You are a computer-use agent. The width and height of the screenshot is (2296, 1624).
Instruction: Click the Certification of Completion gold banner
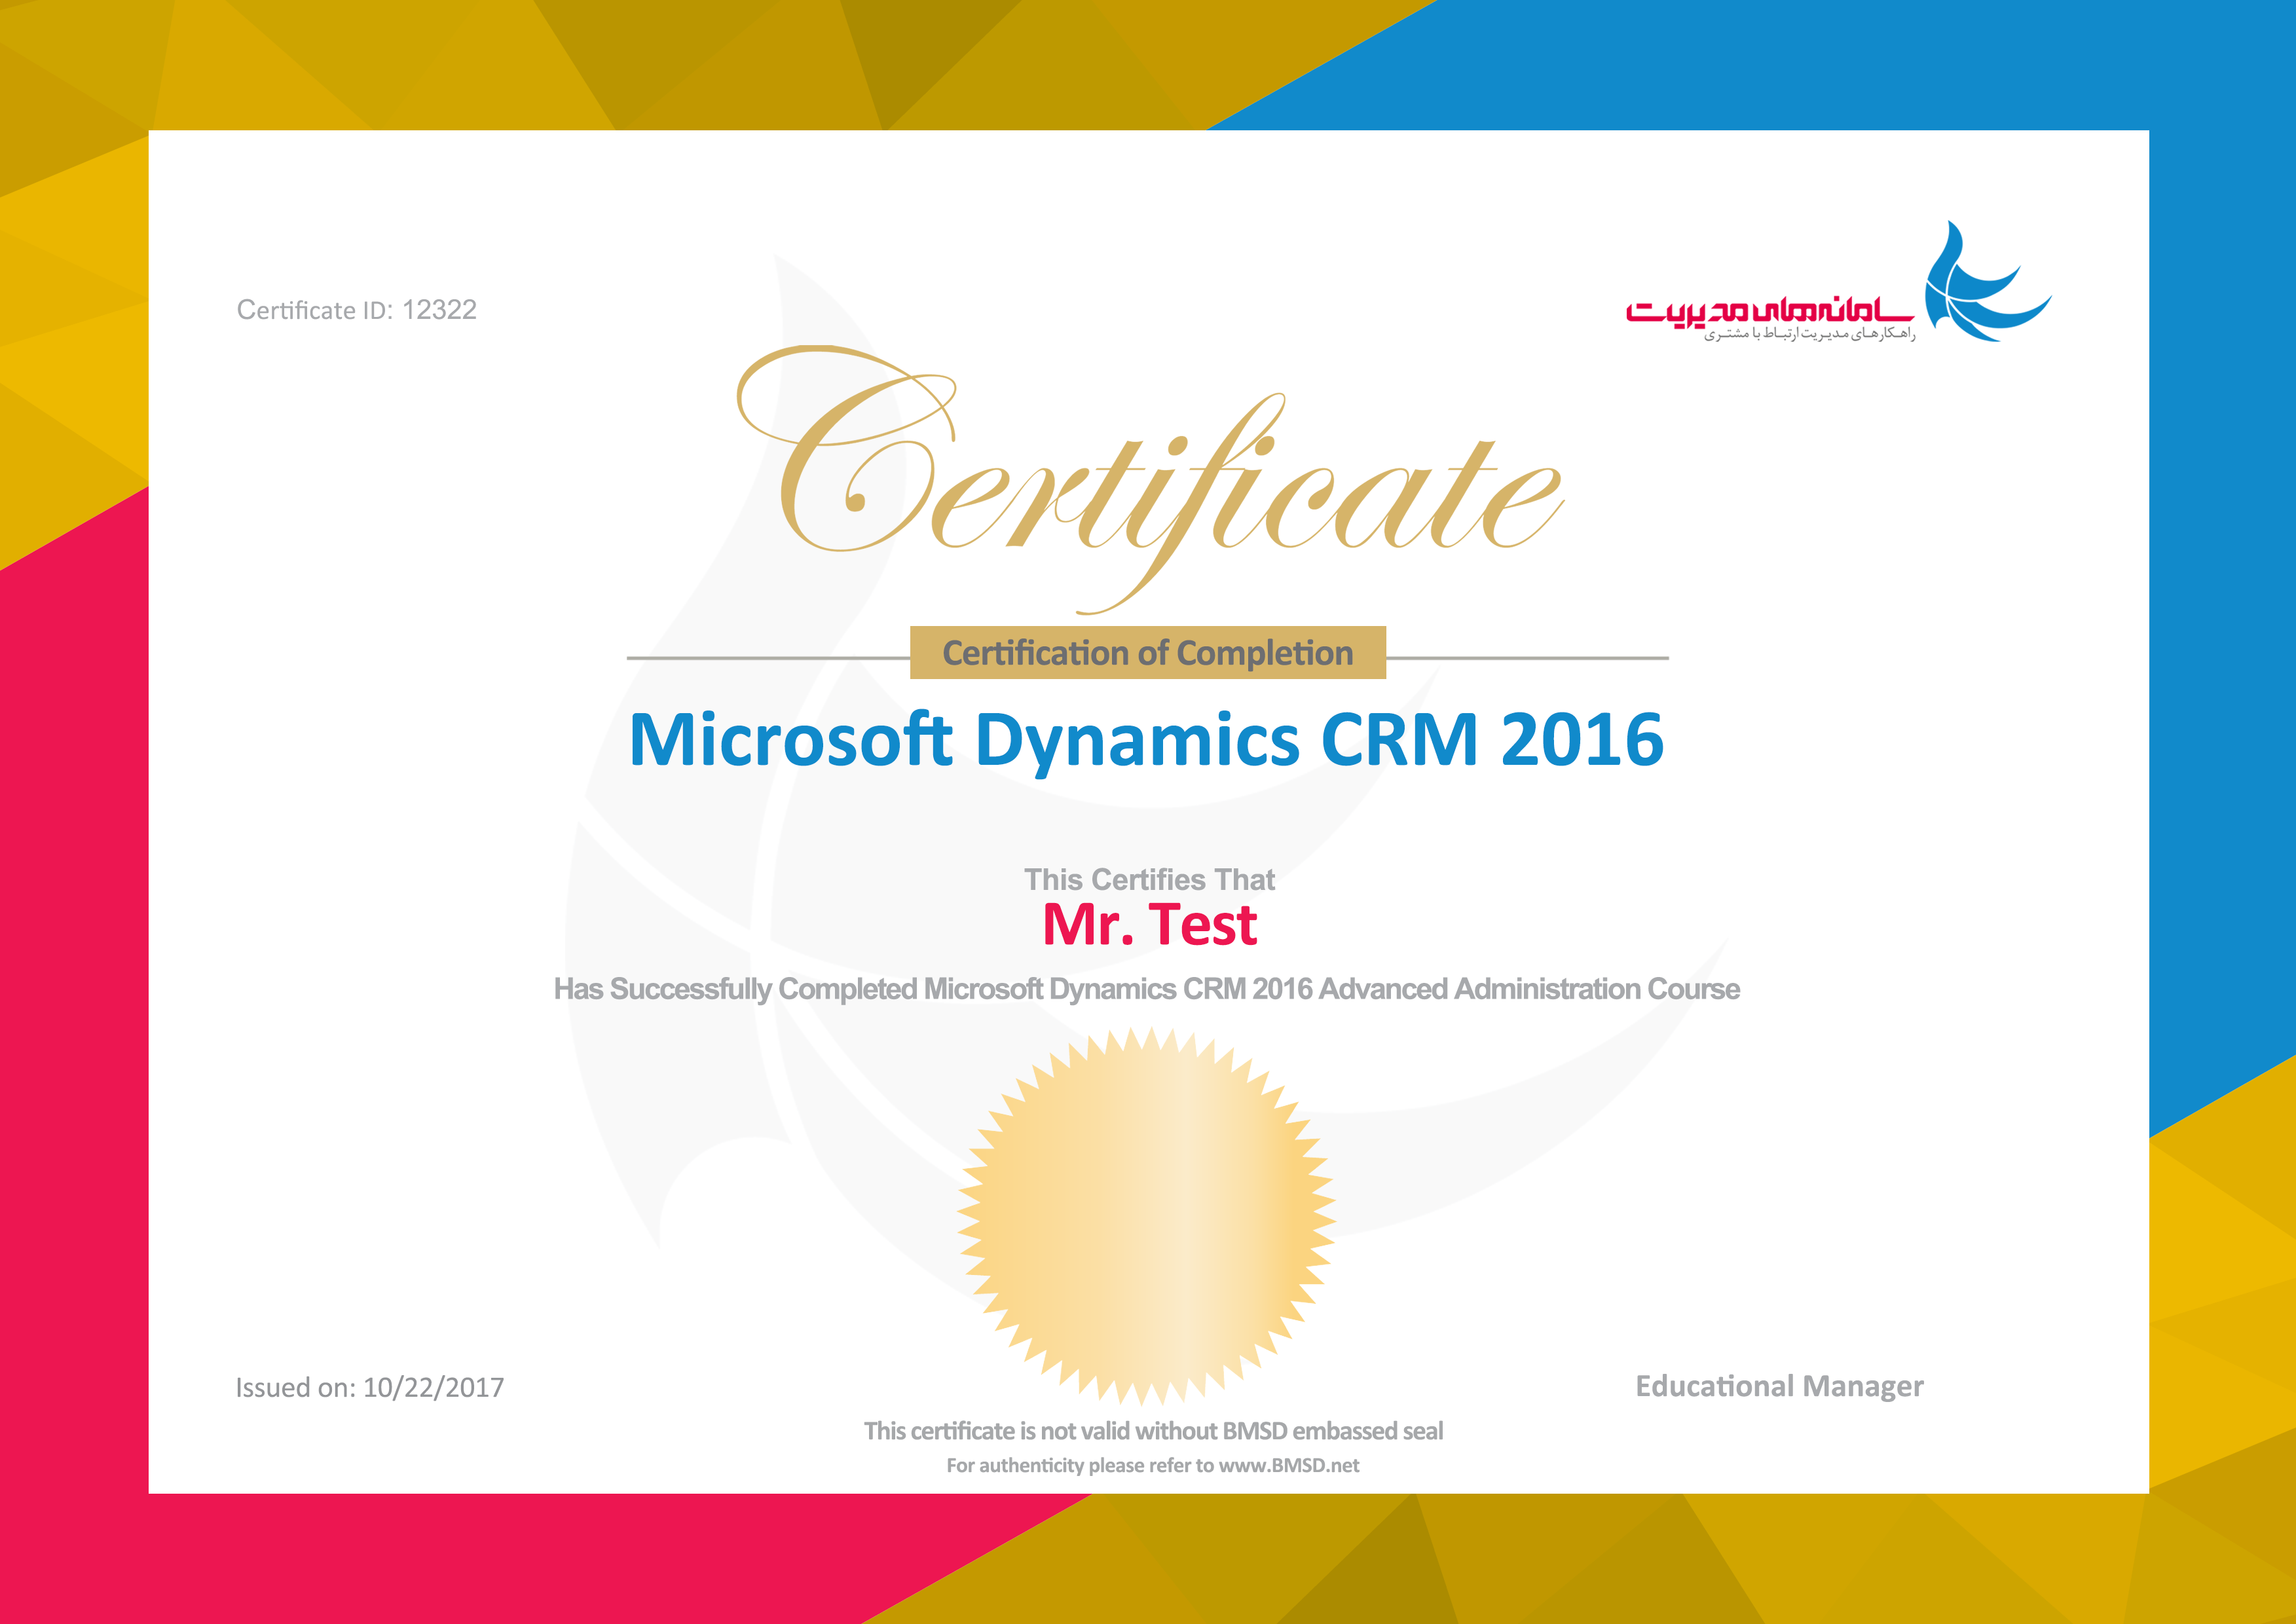click(x=1147, y=653)
